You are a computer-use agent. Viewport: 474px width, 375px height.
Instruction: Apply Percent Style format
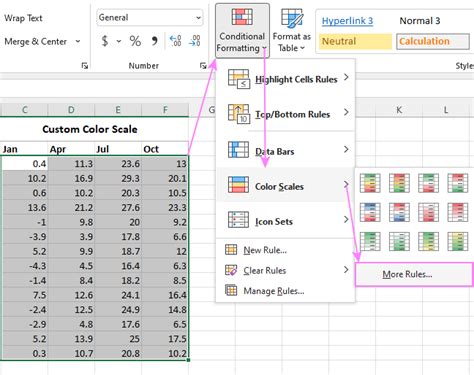coord(135,41)
